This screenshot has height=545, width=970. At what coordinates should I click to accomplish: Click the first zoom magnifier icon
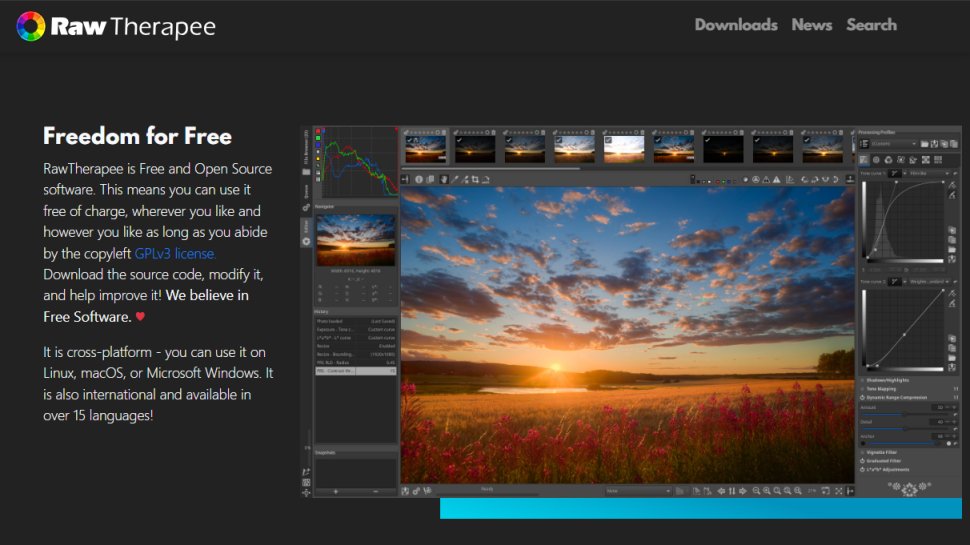pos(756,491)
